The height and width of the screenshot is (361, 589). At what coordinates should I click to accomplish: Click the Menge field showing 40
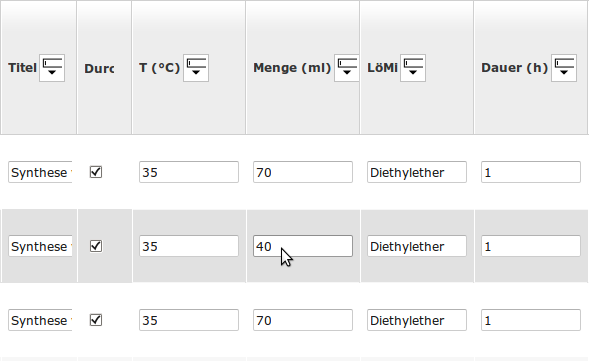(x=303, y=246)
